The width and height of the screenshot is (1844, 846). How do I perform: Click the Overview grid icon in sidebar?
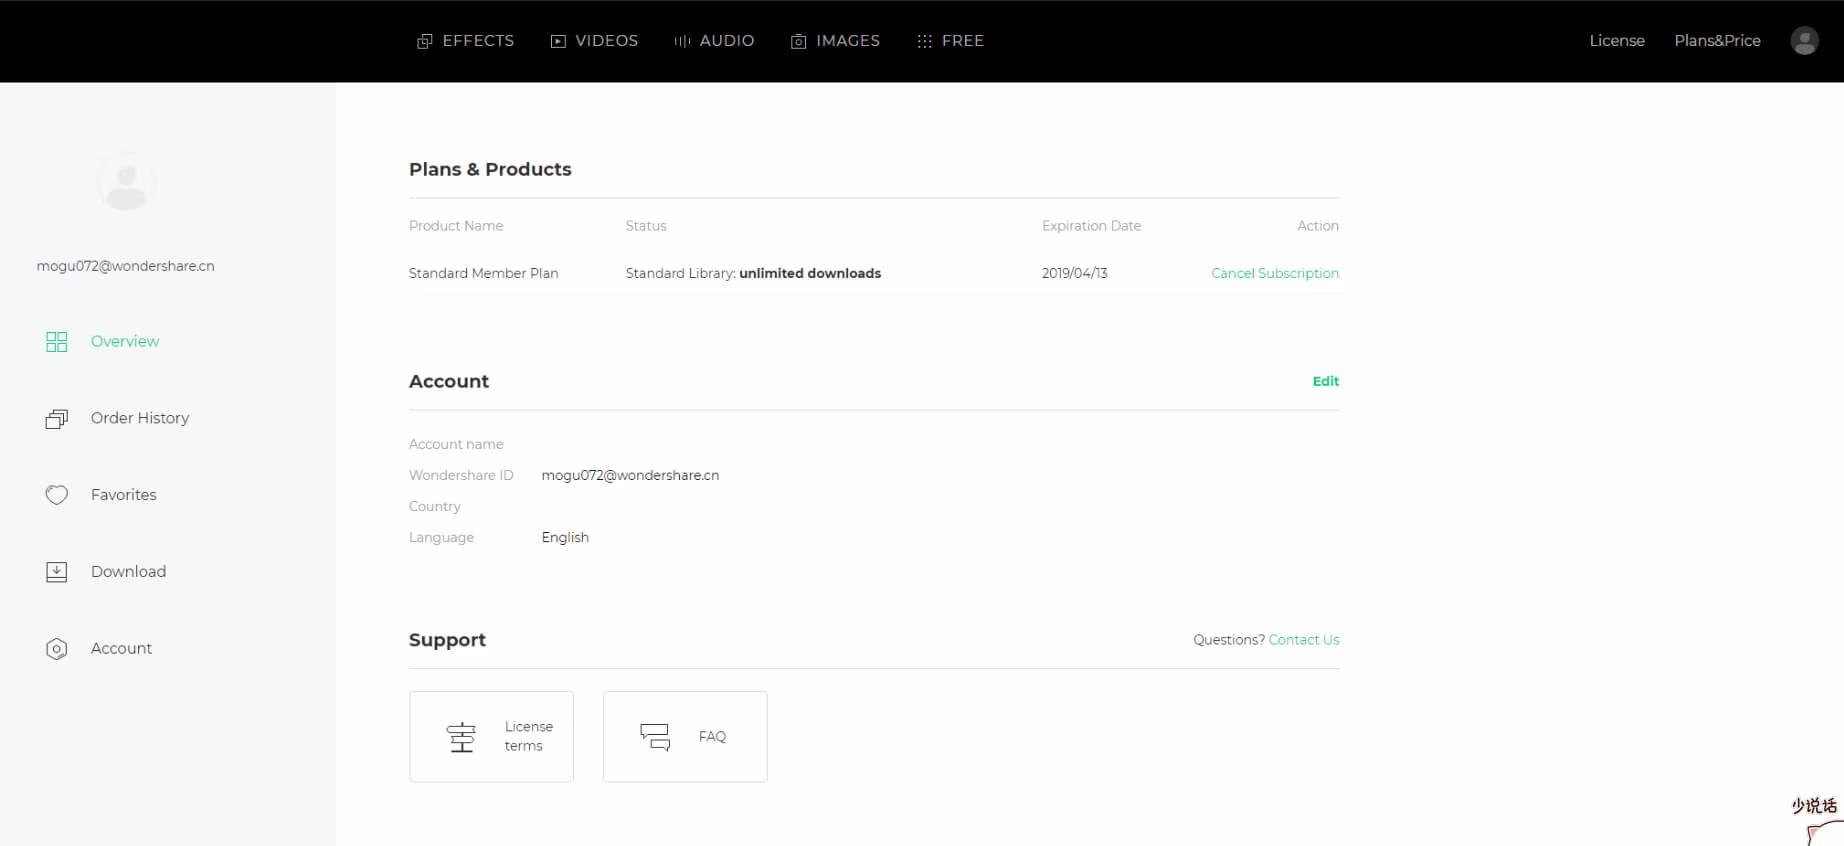coord(57,342)
